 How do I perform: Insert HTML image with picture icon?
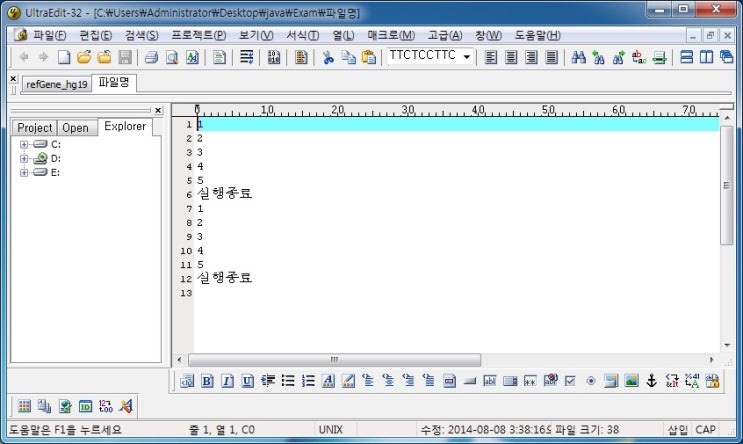coord(631,381)
